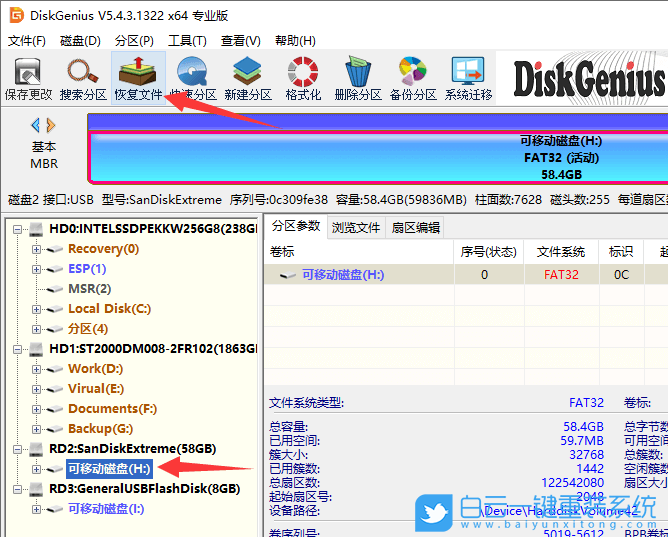Collapse the HD1:ST2000DM008 disk node
The width and height of the screenshot is (668, 537).
17,349
